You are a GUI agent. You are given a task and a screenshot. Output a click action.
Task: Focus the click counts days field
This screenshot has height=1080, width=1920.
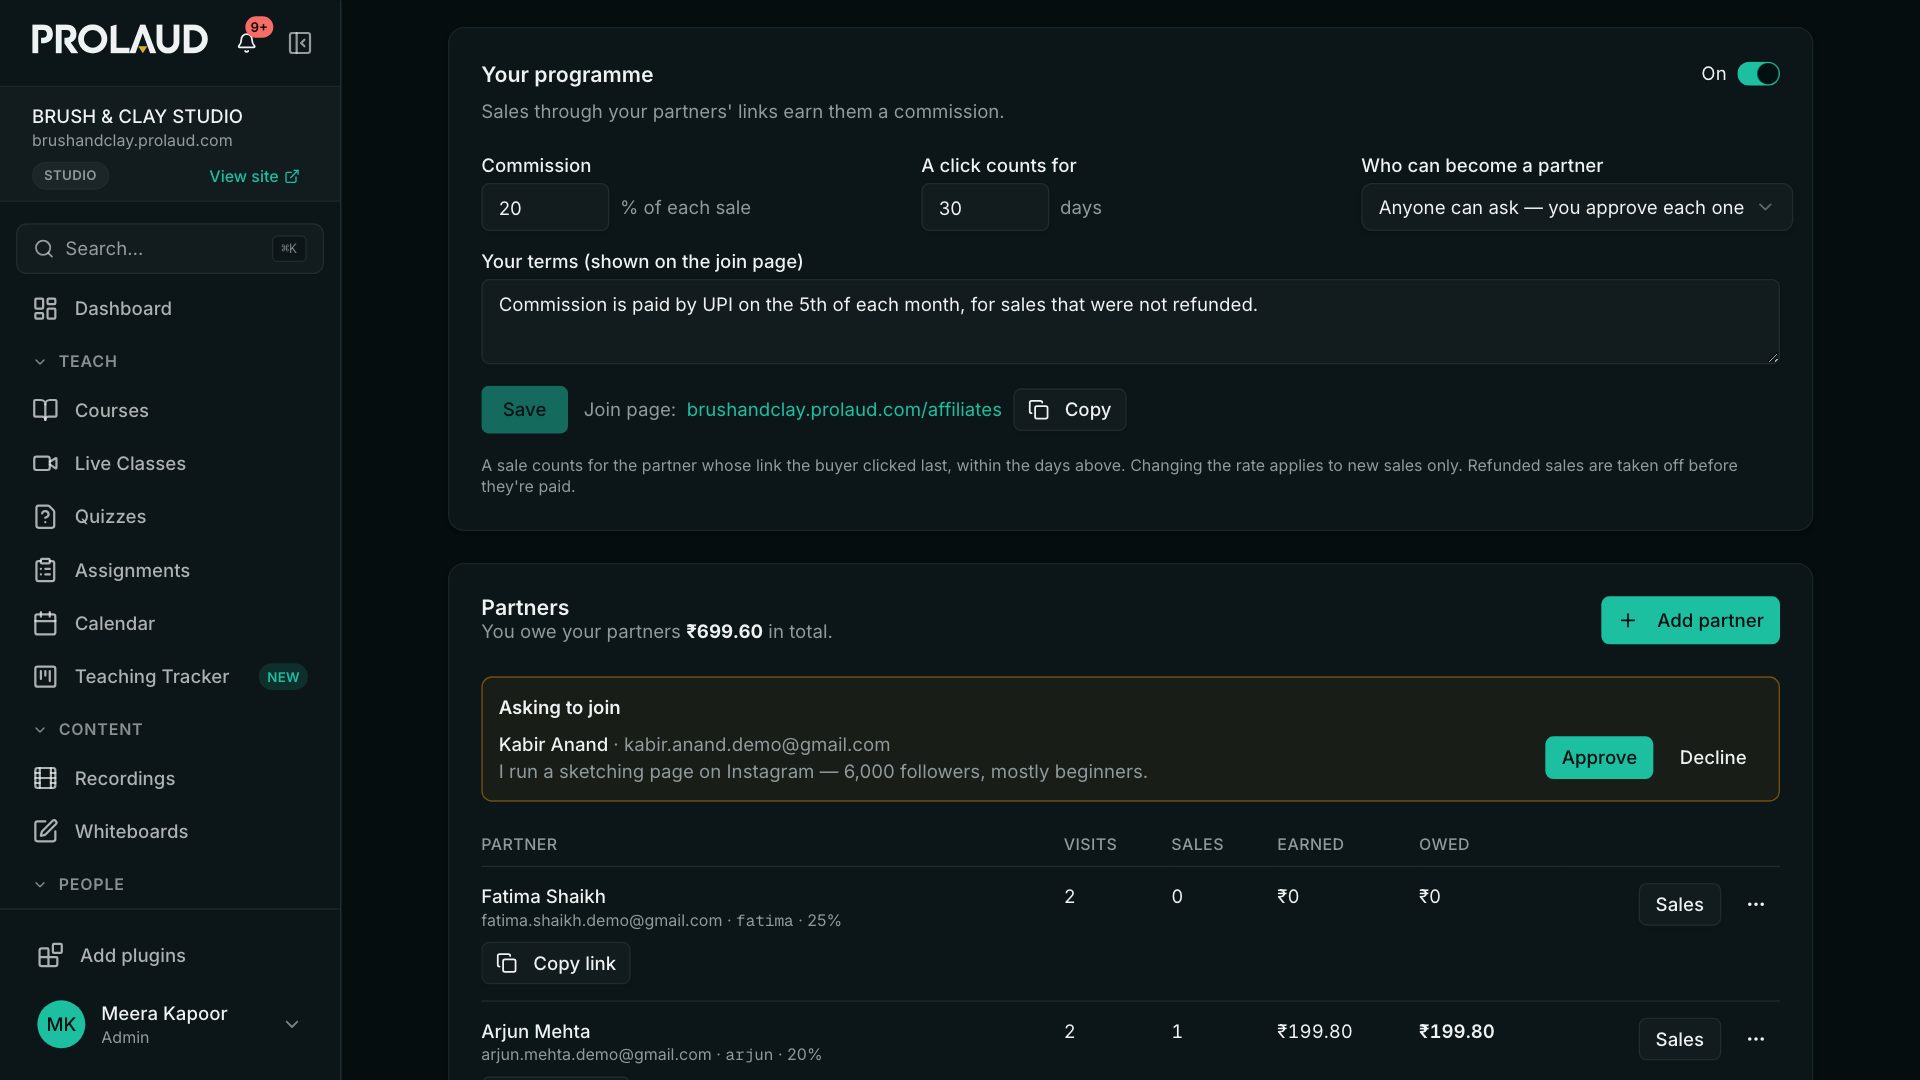pos(985,207)
